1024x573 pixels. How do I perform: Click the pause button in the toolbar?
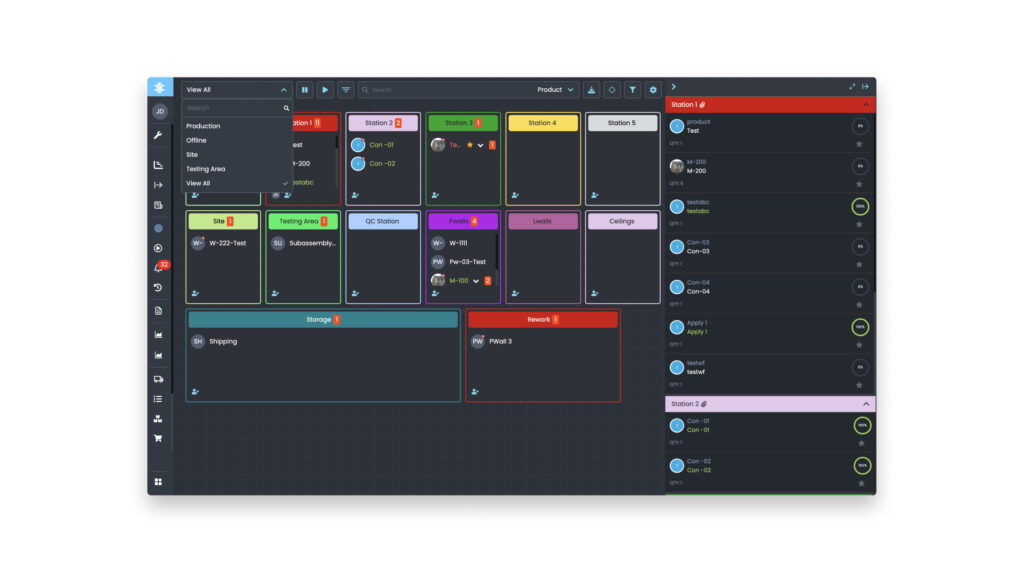pos(304,90)
